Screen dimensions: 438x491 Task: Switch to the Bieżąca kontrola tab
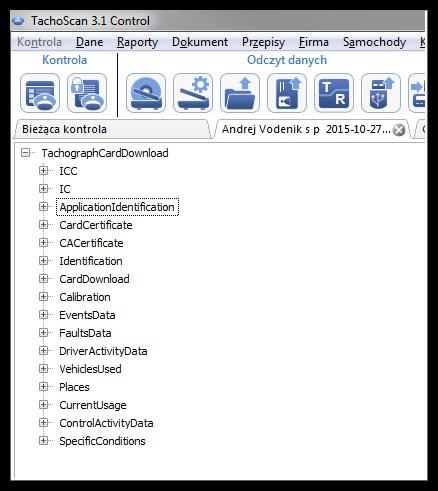point(112,129)
